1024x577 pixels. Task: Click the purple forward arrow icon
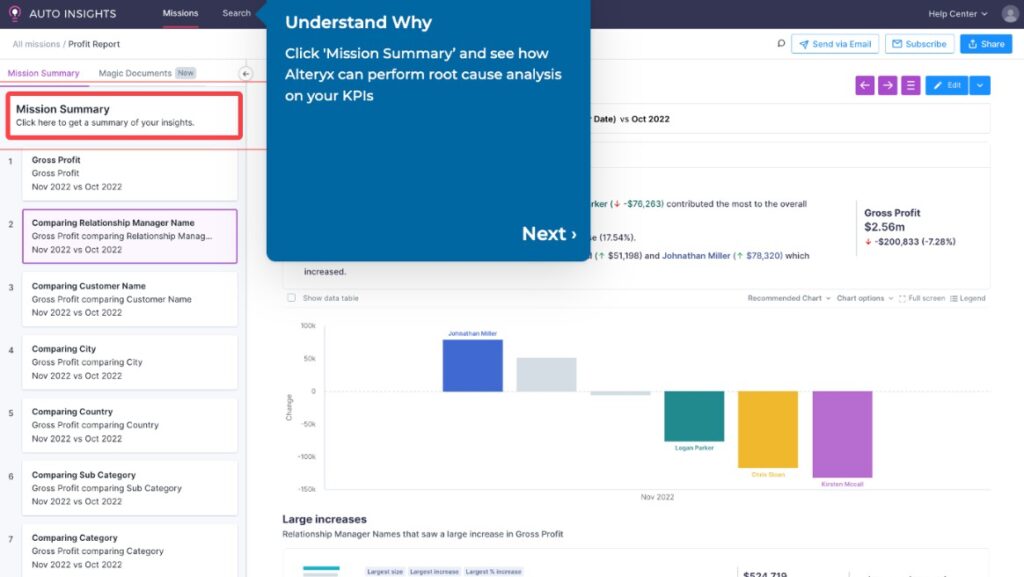coord(889,85)
